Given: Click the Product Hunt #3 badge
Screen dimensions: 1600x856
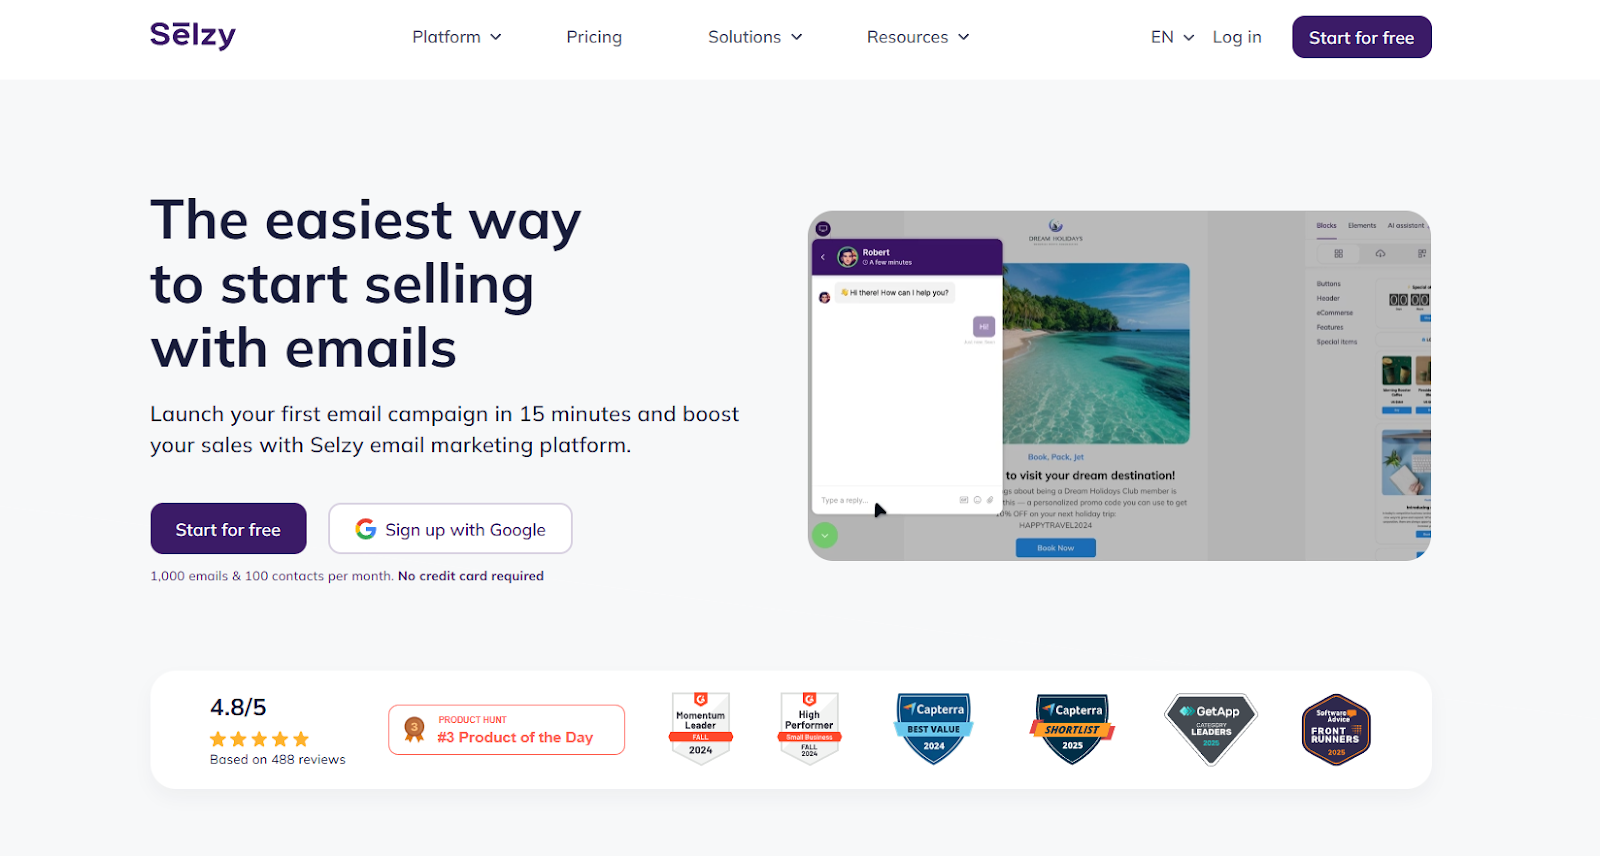Looking at the screenshot, I should point(506,730).
